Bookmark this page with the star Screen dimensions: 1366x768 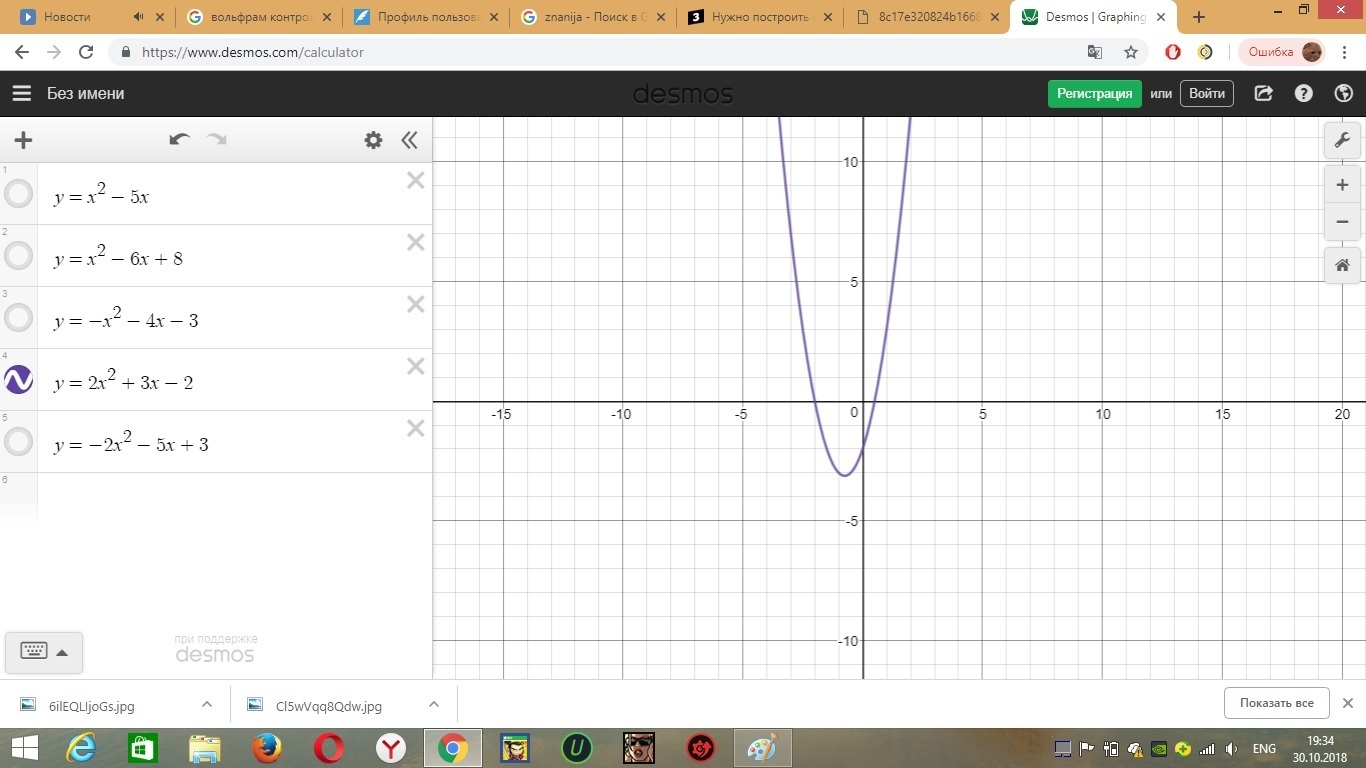1131,52
